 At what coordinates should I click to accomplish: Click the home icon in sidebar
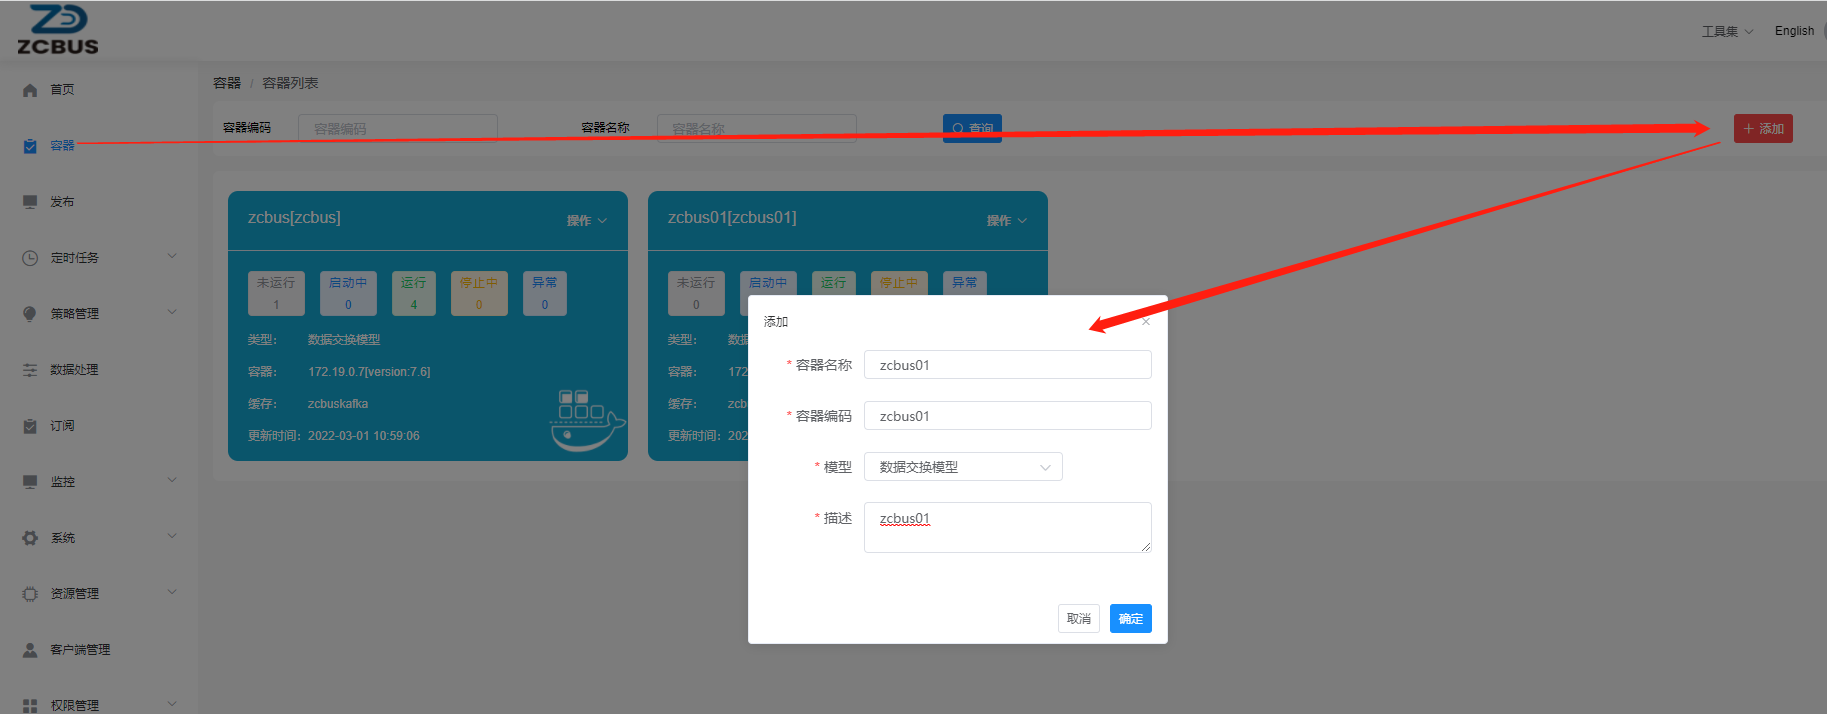[x=30, y=90]
